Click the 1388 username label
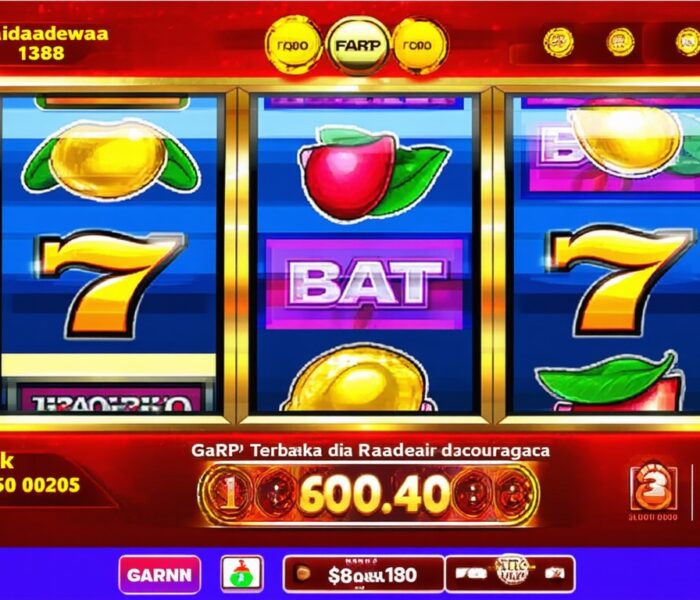 tap(42, 53)
